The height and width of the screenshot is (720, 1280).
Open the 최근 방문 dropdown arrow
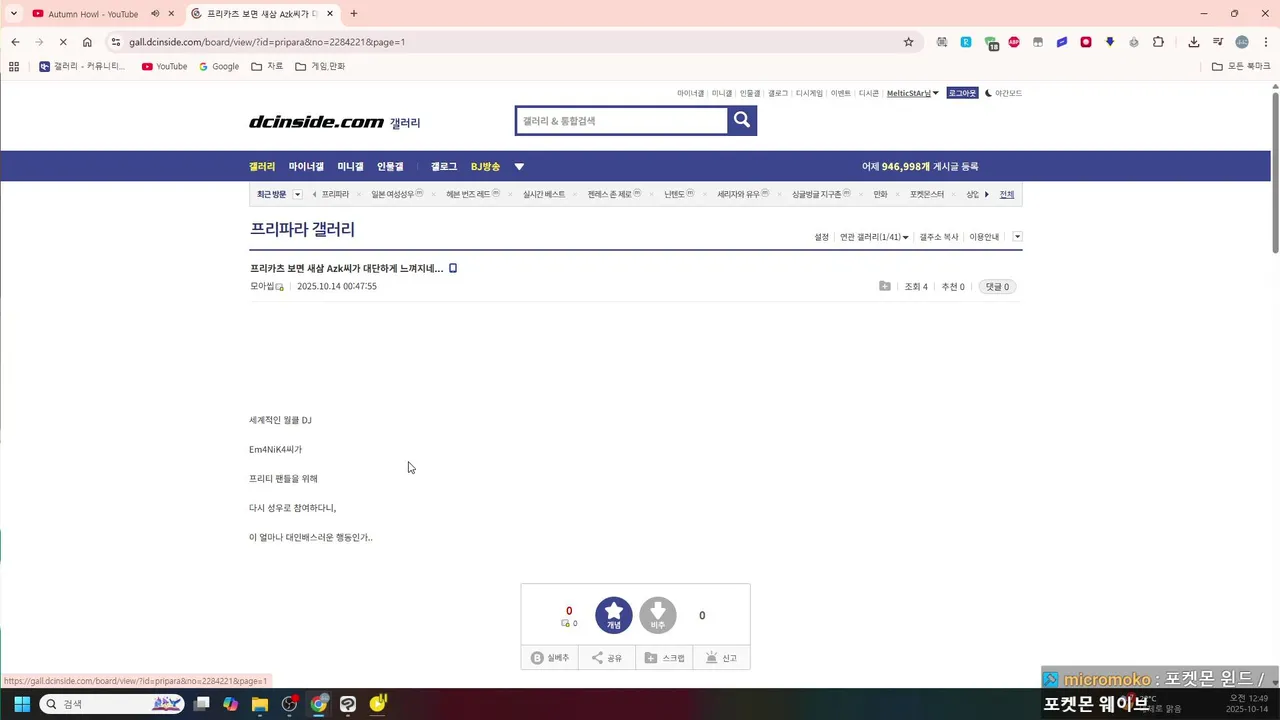tap(297, 194)
